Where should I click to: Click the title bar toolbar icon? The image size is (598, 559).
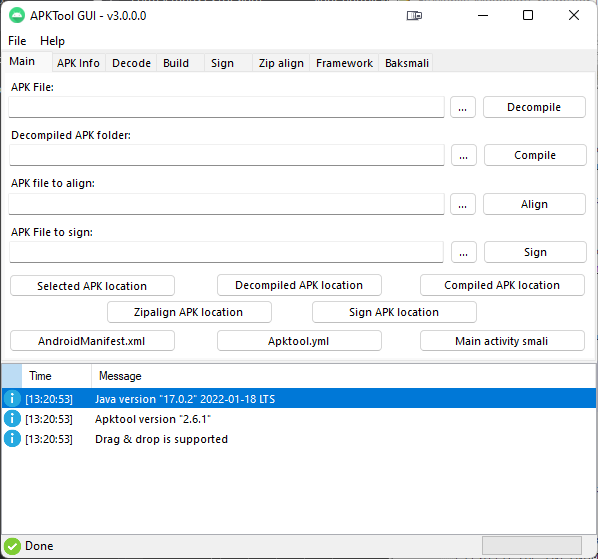414,16
